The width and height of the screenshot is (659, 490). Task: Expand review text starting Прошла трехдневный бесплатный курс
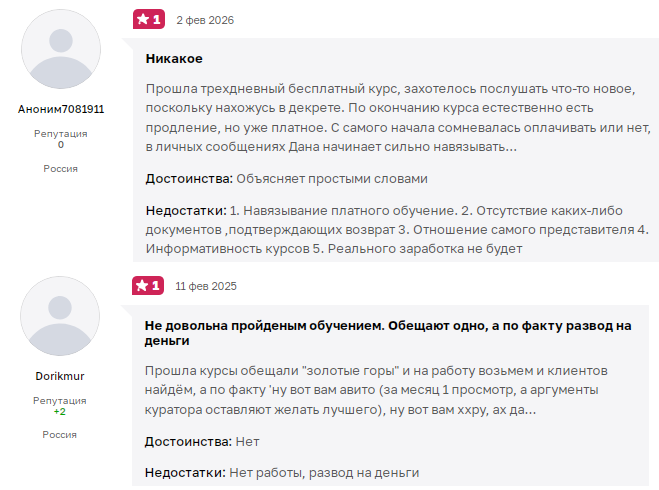point(398,118)
